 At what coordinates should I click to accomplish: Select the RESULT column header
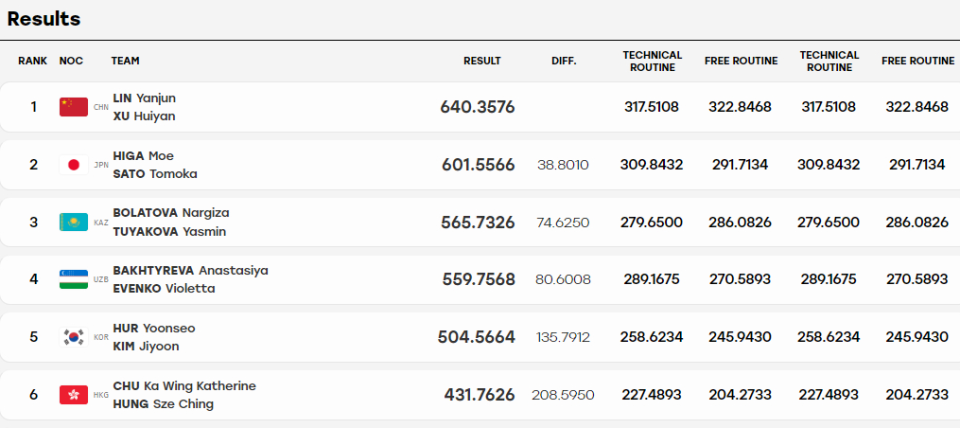click(482, 61)
